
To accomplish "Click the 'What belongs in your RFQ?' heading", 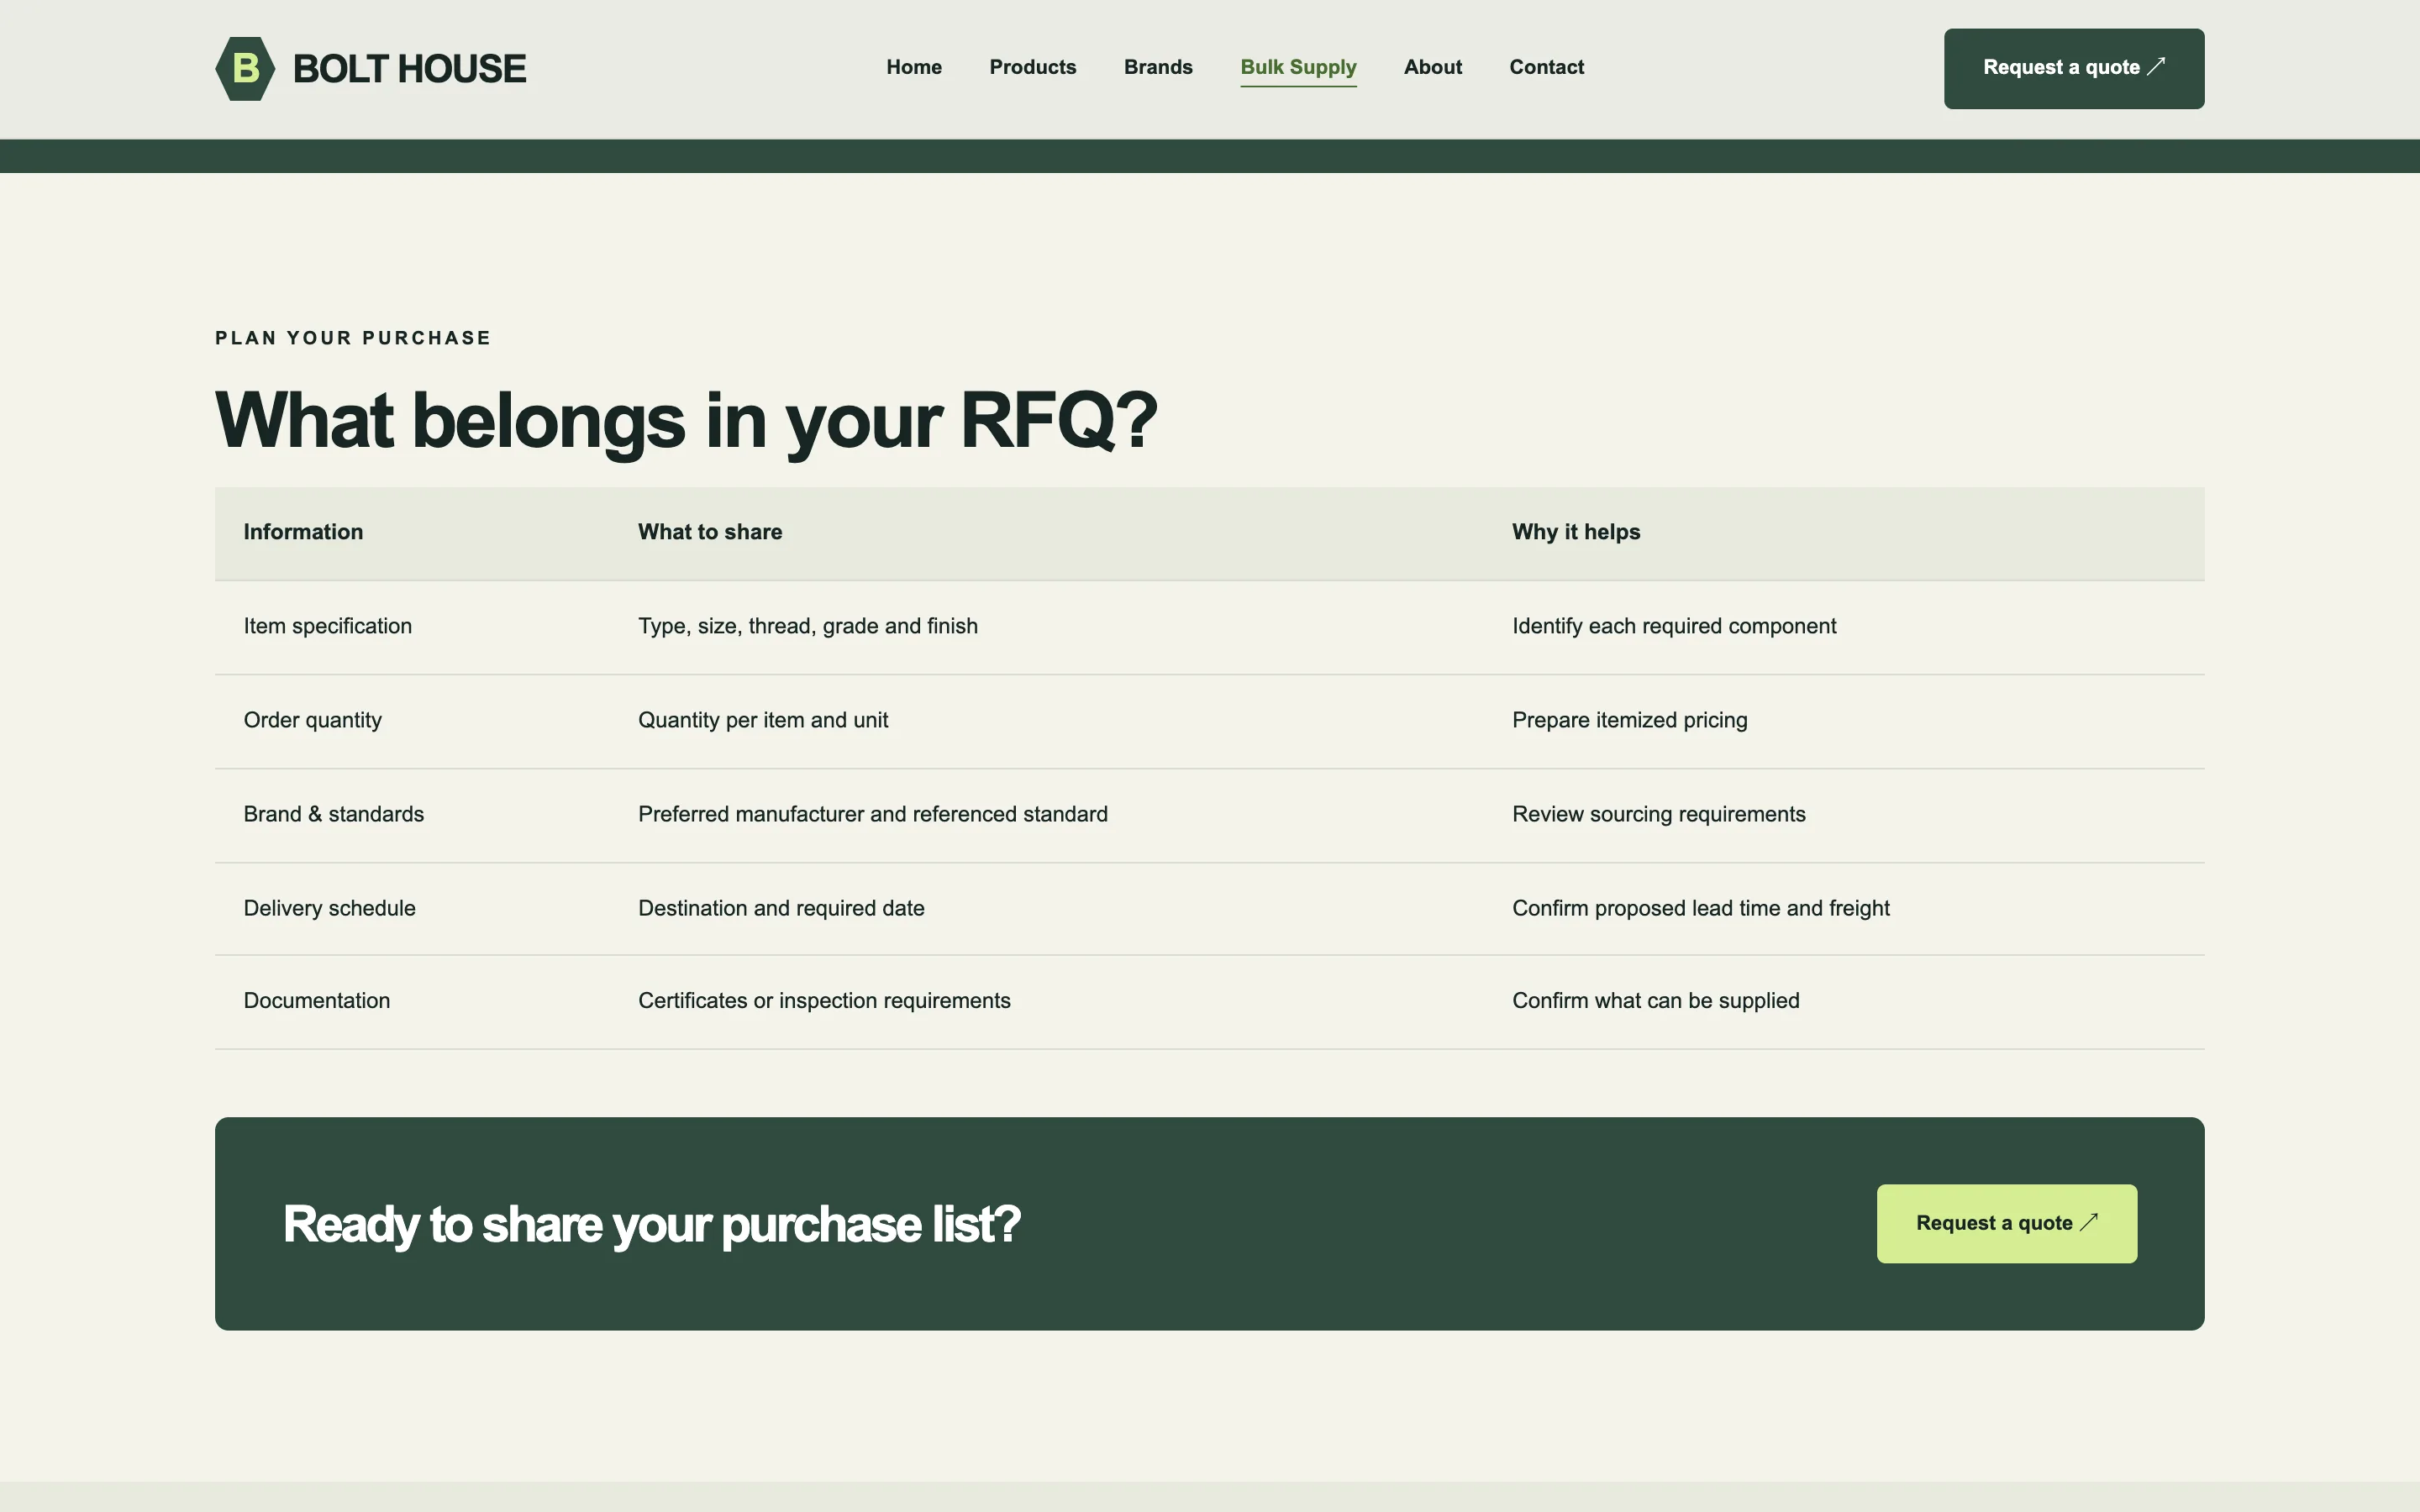I will coord(686,420).
